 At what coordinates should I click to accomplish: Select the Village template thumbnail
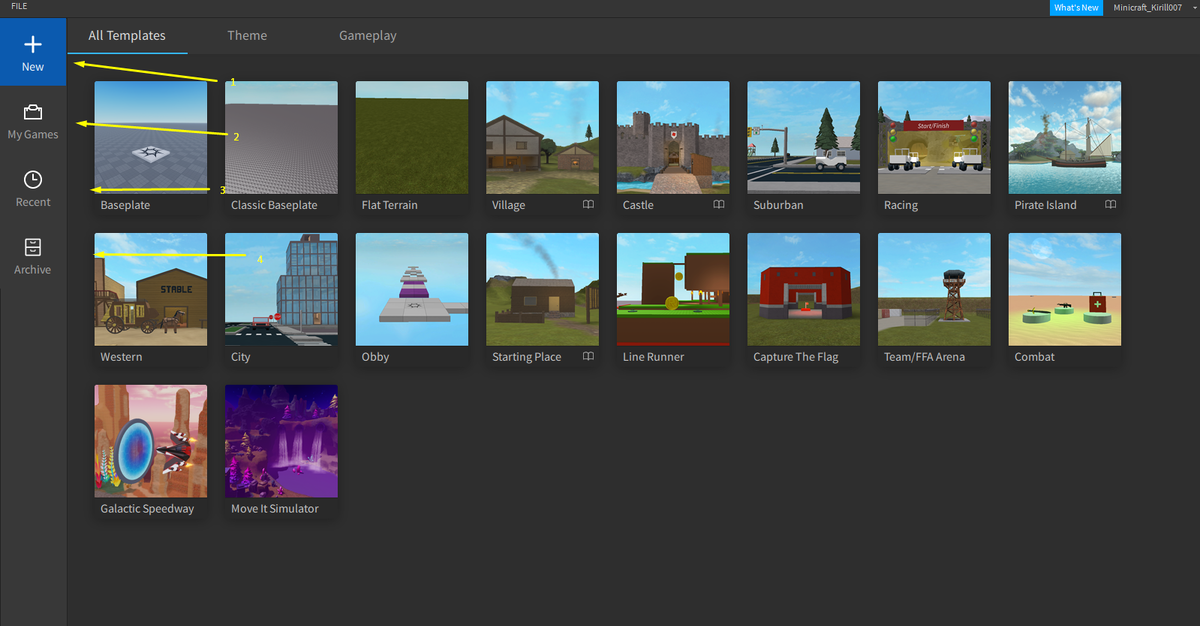tap(542, 137)
